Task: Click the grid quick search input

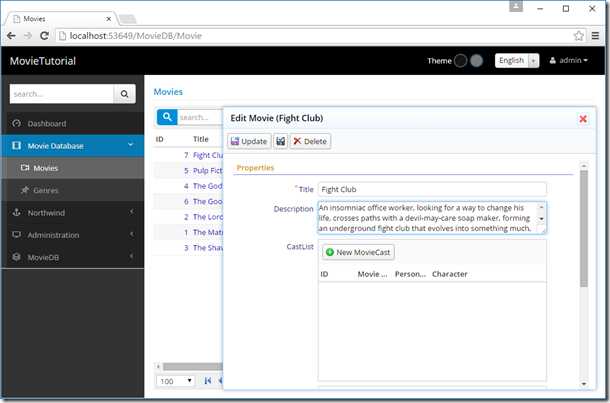Action: [x=200, y=117]
